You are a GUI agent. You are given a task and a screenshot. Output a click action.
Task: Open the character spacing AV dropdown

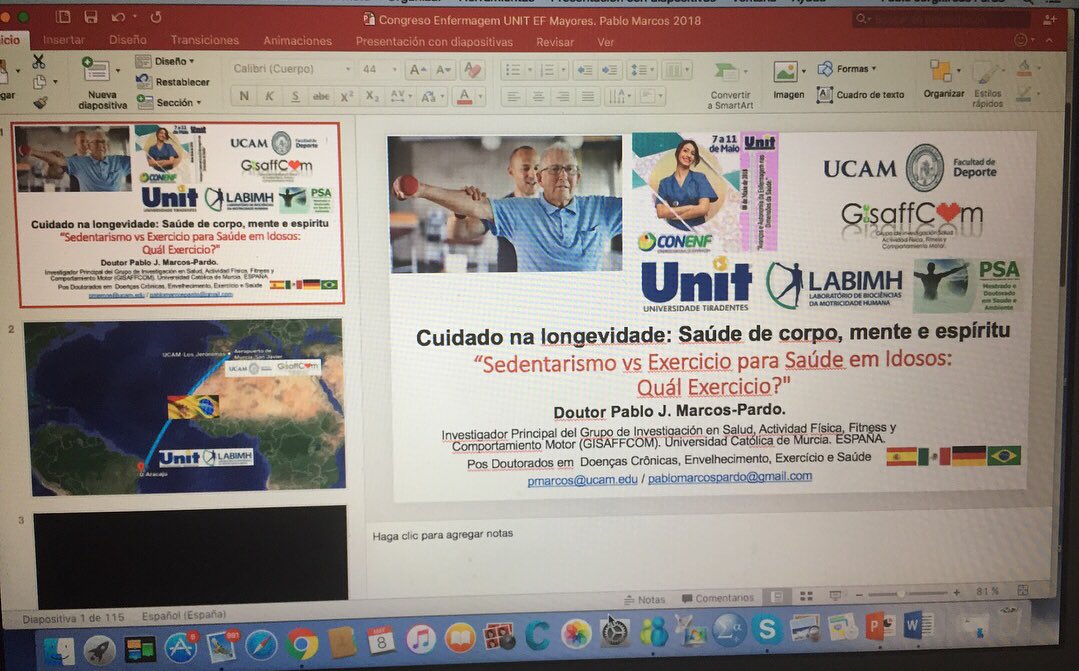(x=399, y=96)
